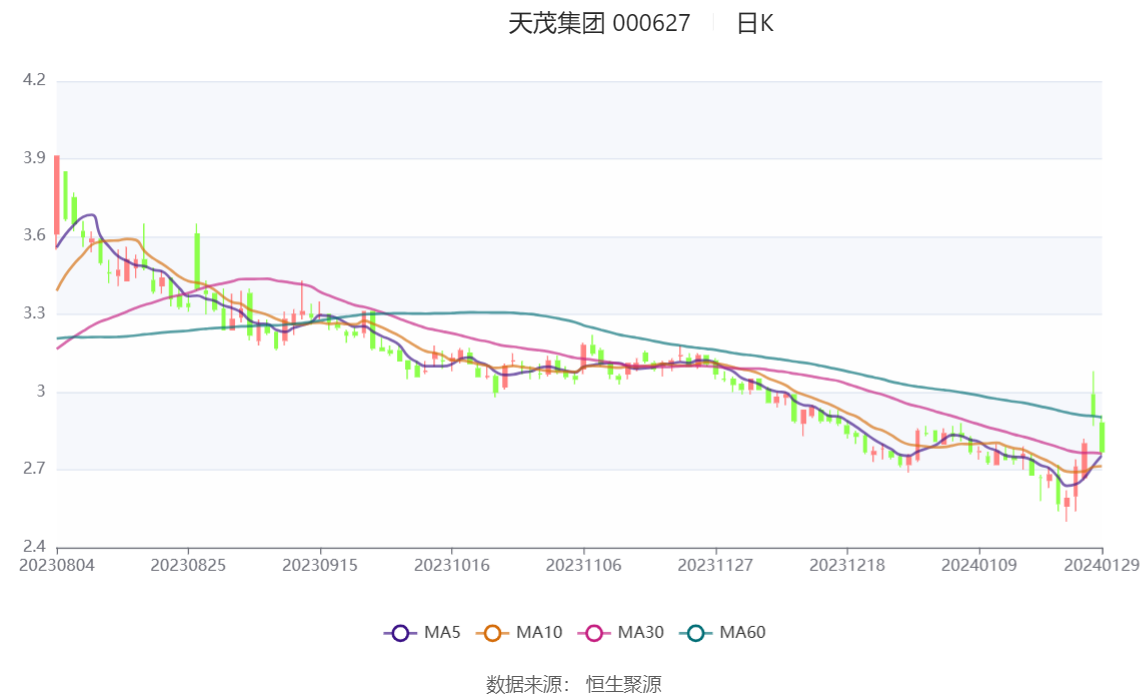
Task: Click y-axis value 3.9
Action: [34, 157]
